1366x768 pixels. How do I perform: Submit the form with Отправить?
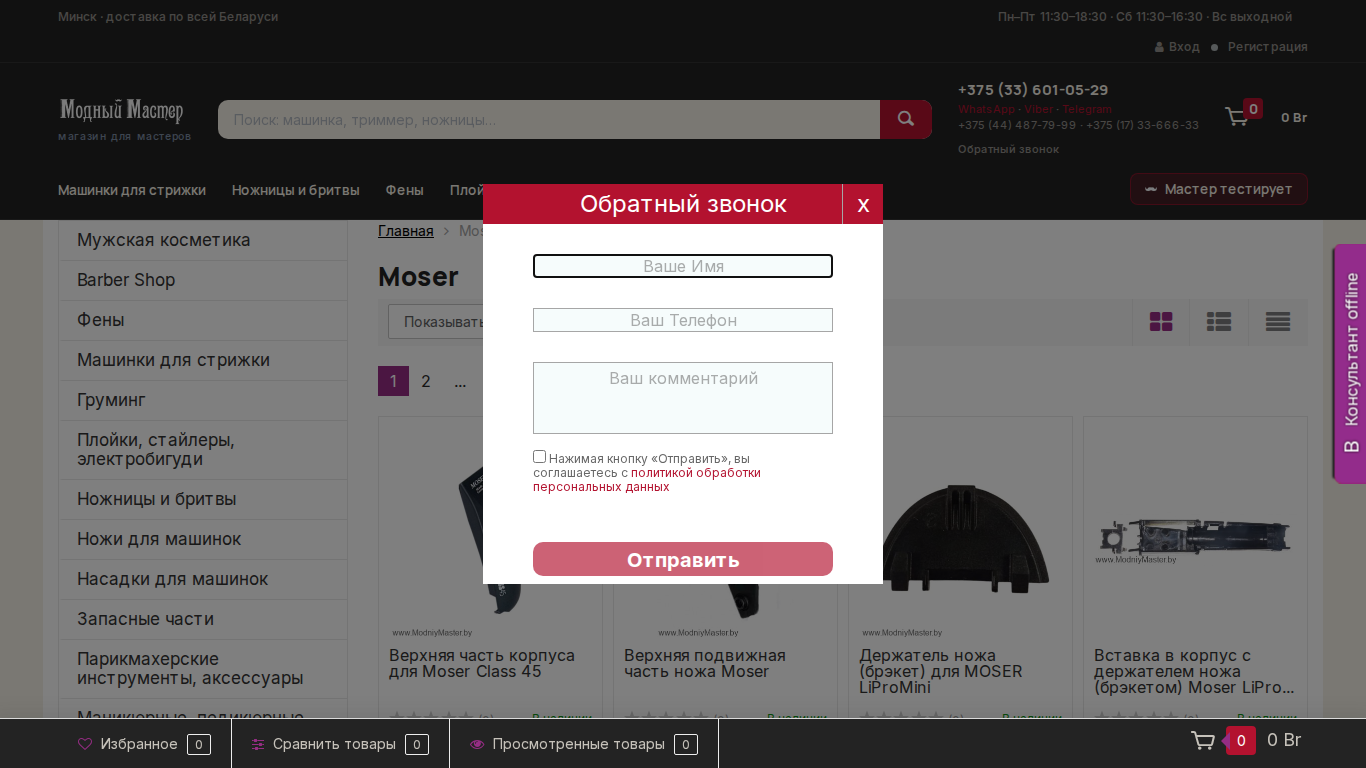click(683, 559)
